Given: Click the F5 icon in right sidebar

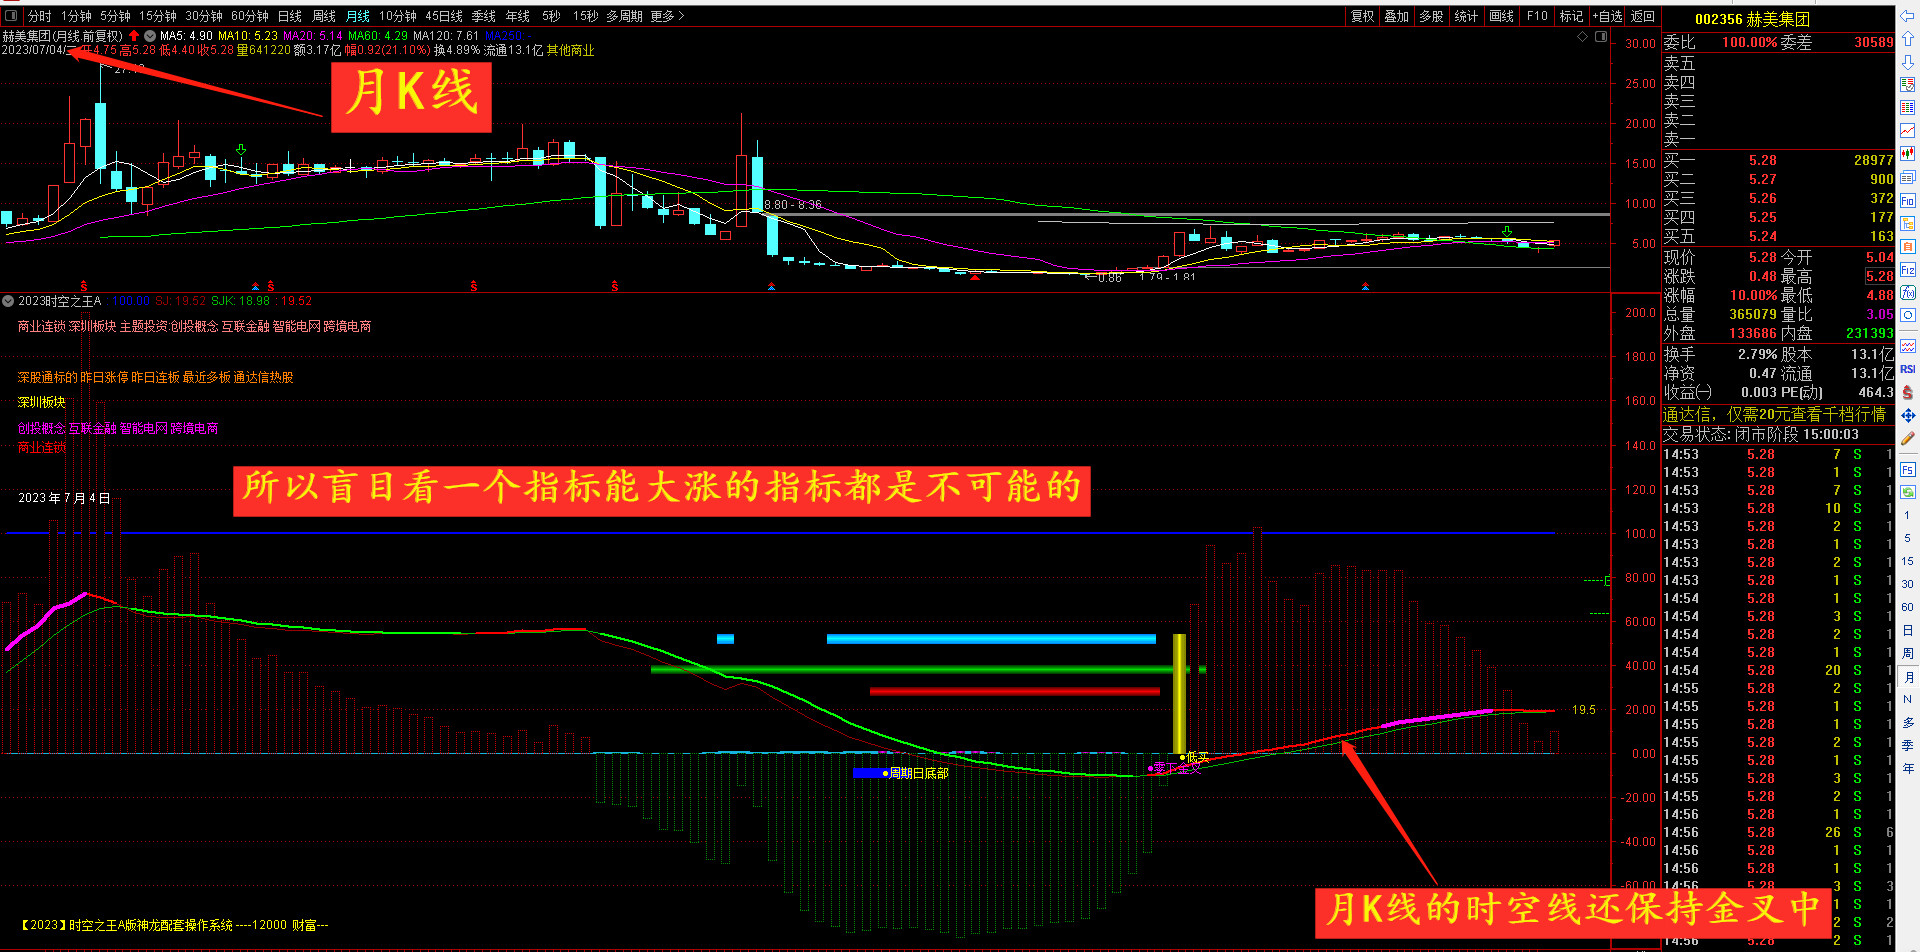Looking at the screenshot, I should (x=1908, y=470).
